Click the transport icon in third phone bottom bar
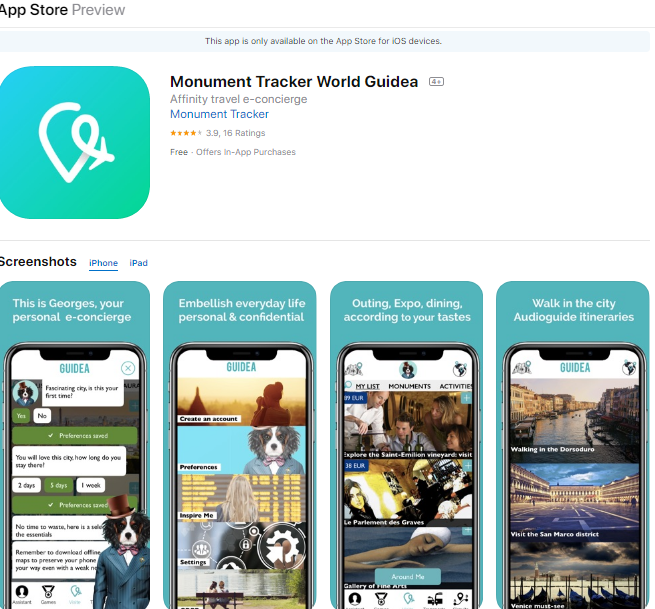The width and height of the screenshot is (655, 609). click(x=434, y=599)
